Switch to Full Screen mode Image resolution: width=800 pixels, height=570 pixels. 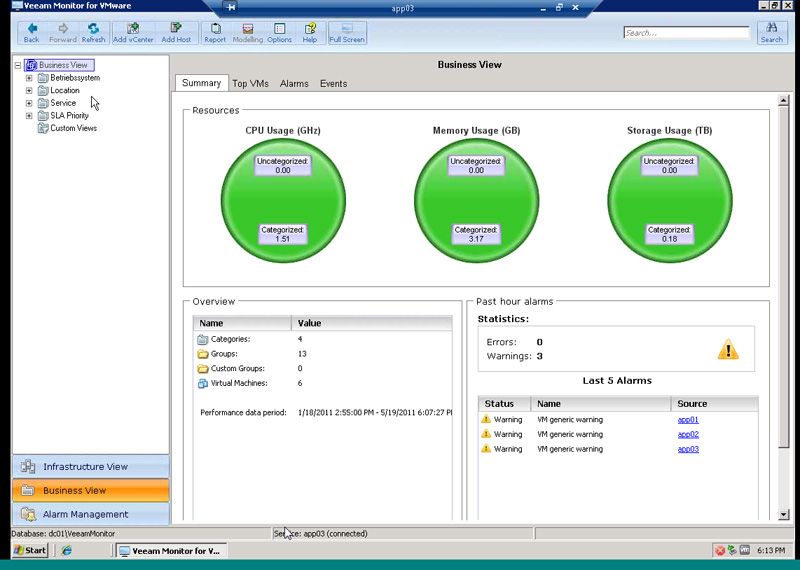pos(347,33)
